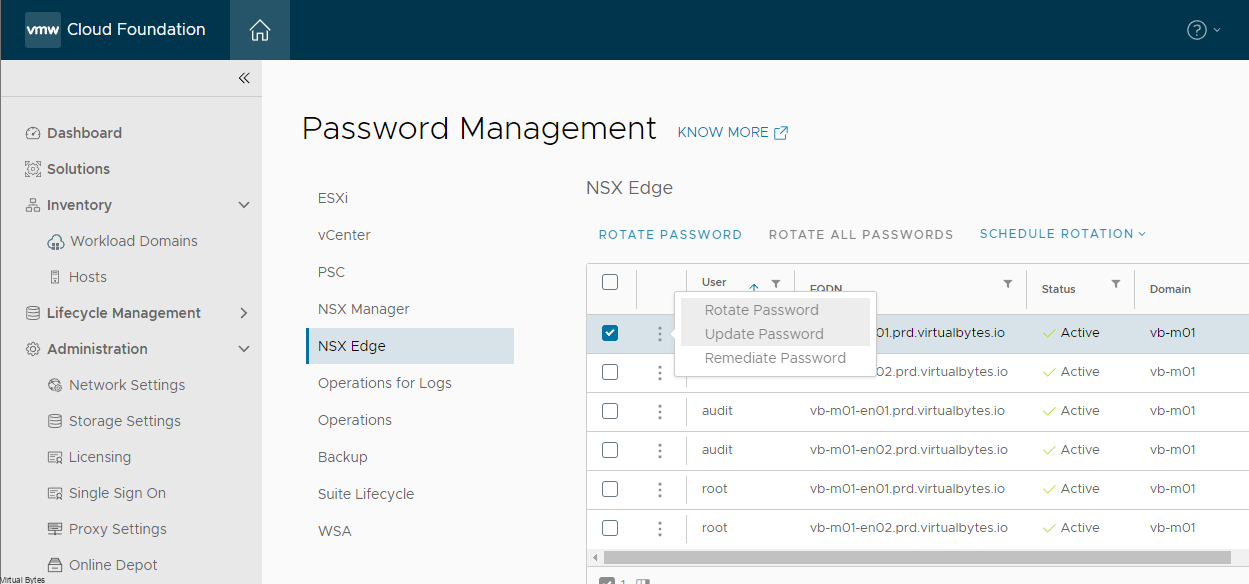Uncheck the highlighted first row checkbox
Screen dimensions: 1249x584
pyautogui.click(x=609, y=332)
